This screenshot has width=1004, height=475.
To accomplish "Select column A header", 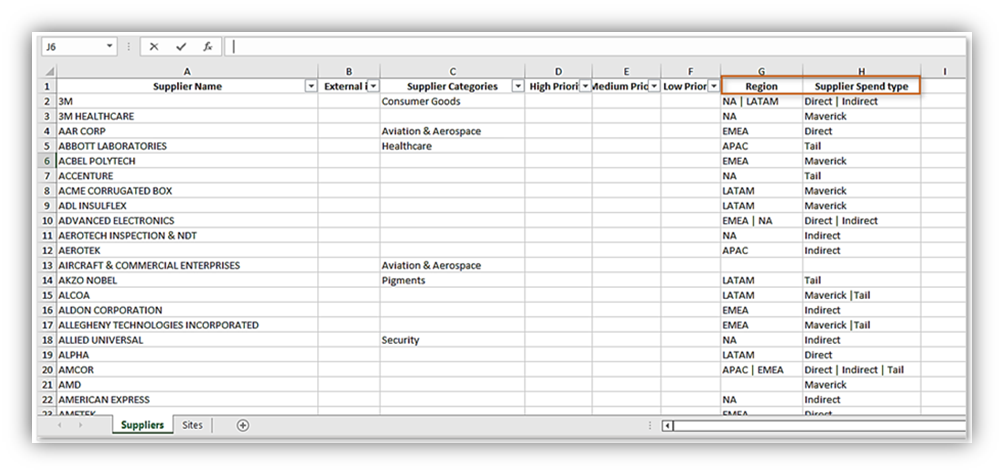I will point(188,72).
